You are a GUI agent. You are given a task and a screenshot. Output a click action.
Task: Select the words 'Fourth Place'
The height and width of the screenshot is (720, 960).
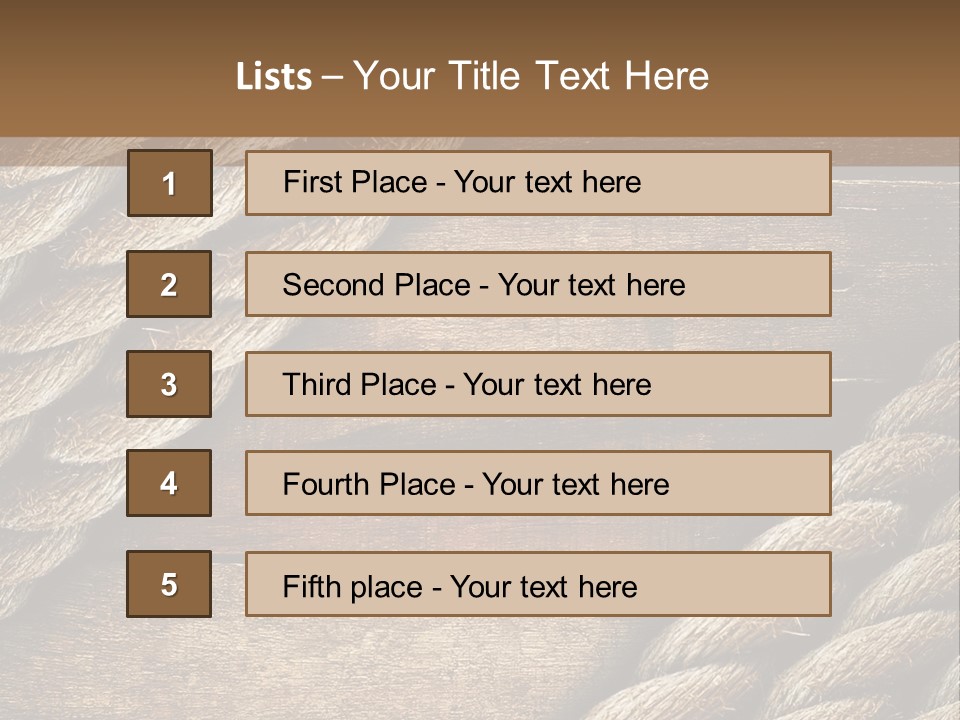click(368, 485)
